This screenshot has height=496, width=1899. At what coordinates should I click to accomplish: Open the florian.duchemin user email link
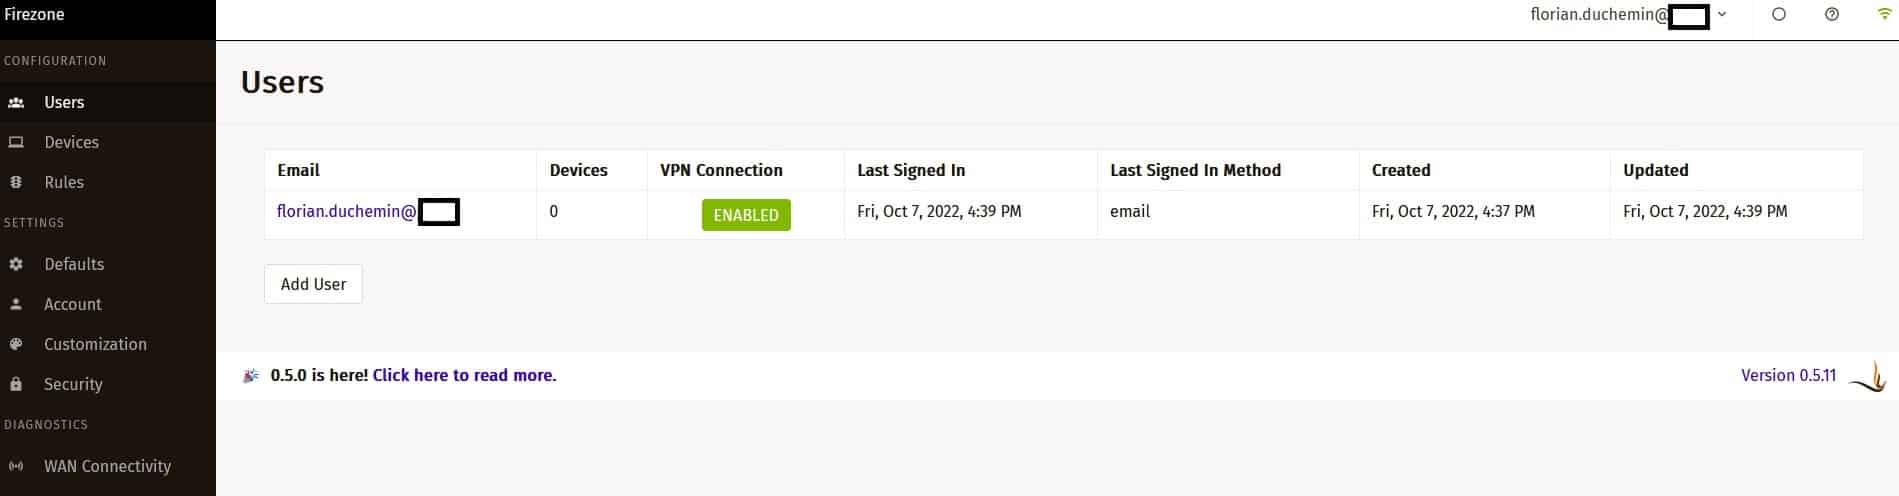point(346,212)
